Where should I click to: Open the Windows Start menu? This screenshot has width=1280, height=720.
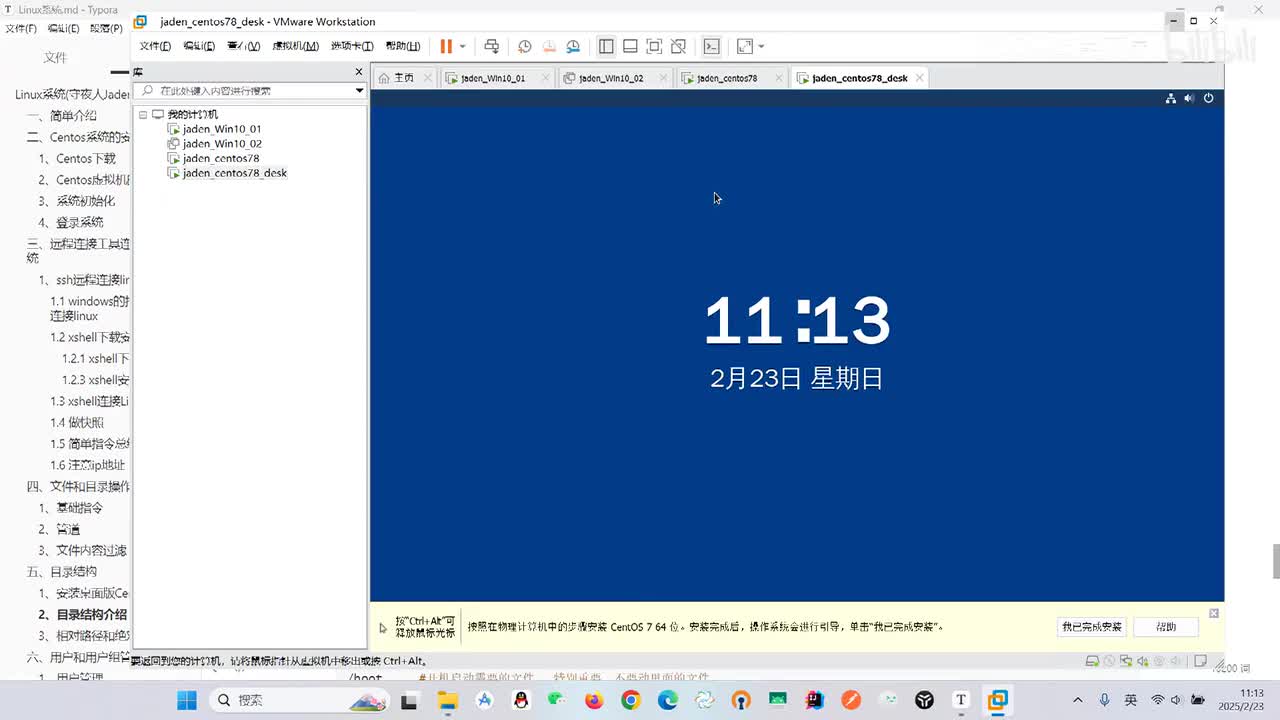[x=187, y=700]
